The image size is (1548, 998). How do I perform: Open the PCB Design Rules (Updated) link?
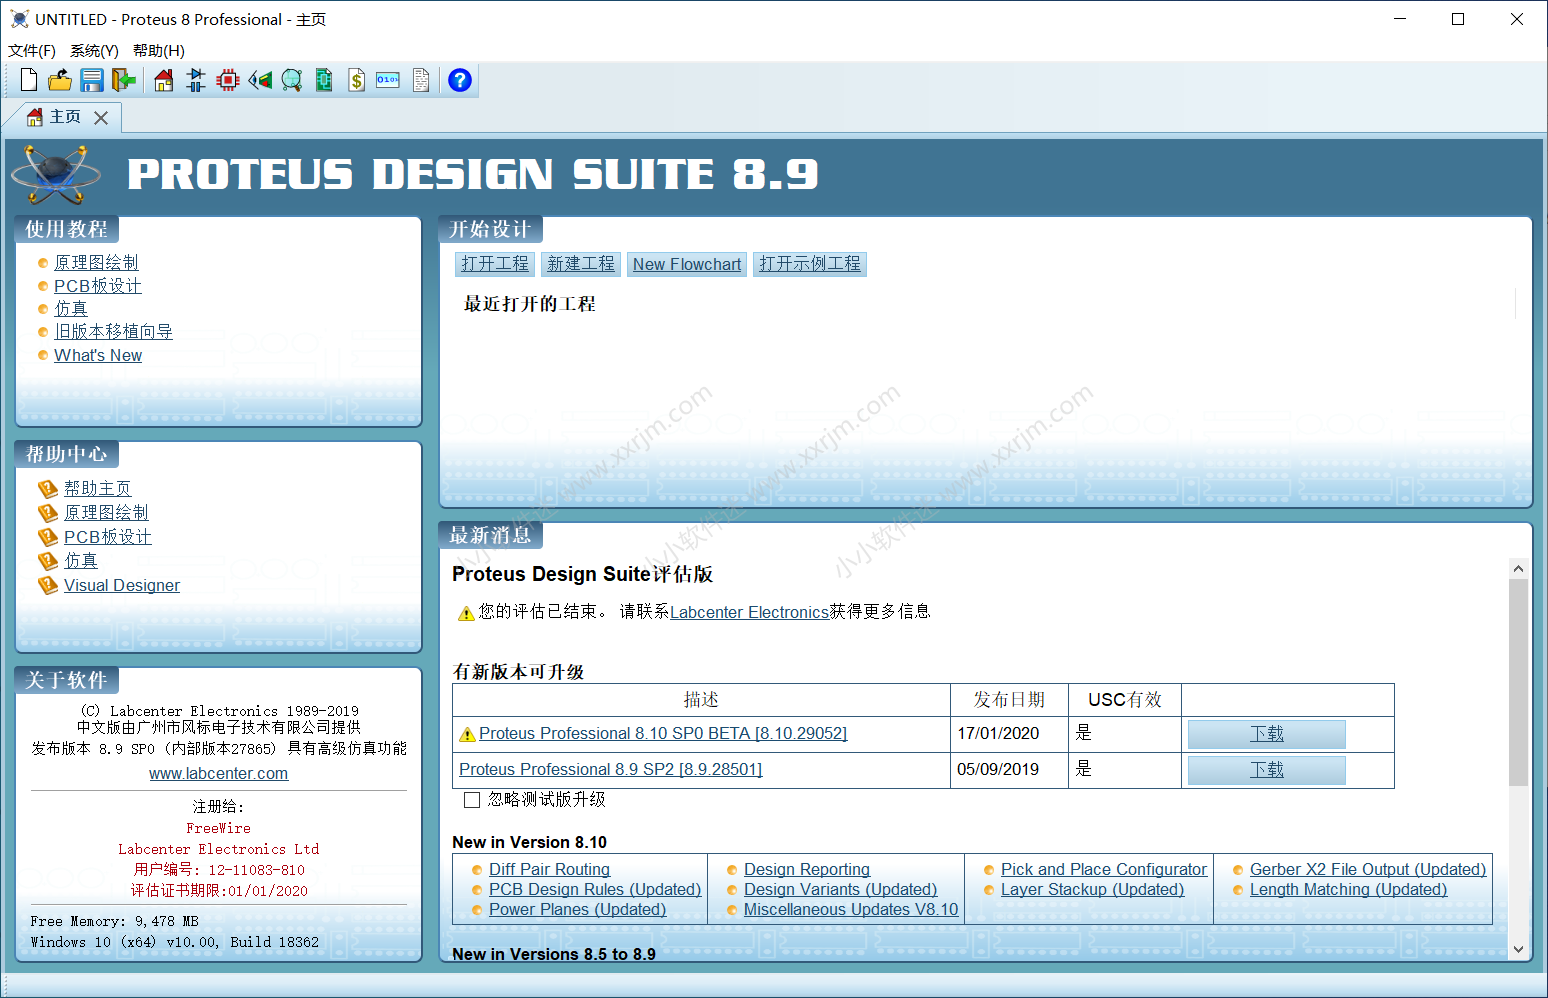point(595,890)
